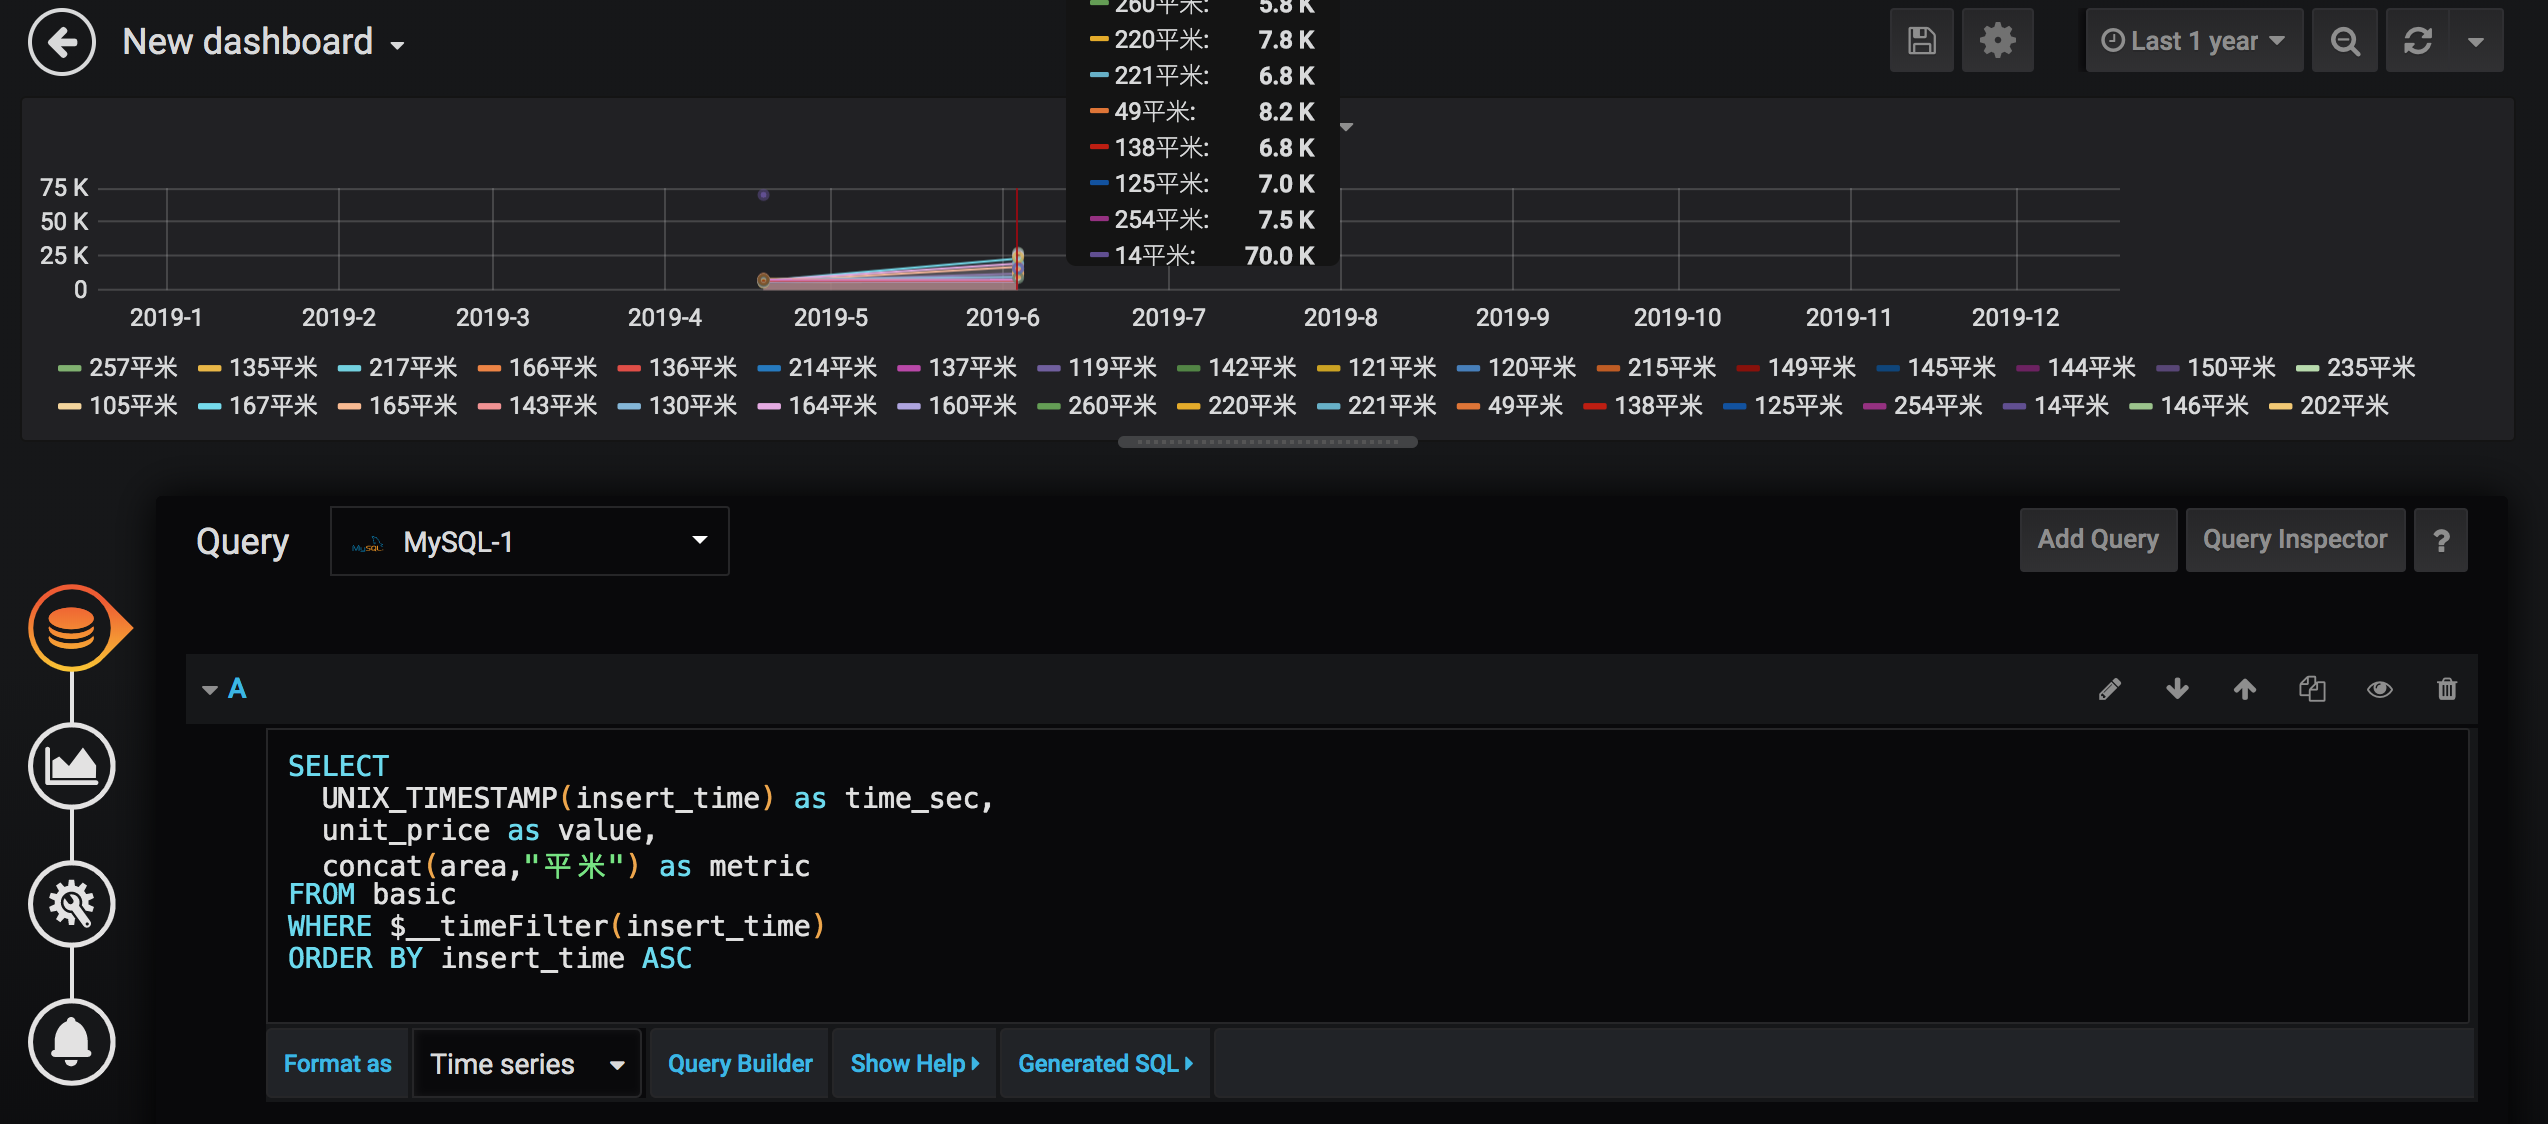Expand Generated SQL section
This screenshot has height=1124, width=2548.
click(1105, 1064)
